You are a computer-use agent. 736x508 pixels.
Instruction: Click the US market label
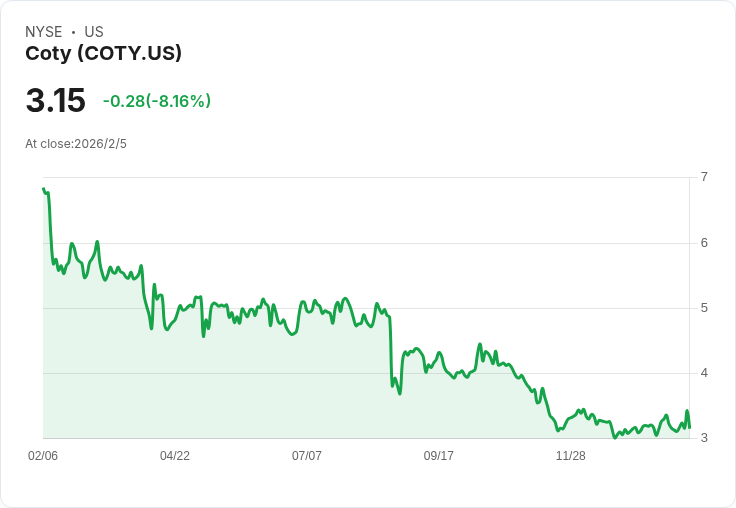tap(94, 32)
